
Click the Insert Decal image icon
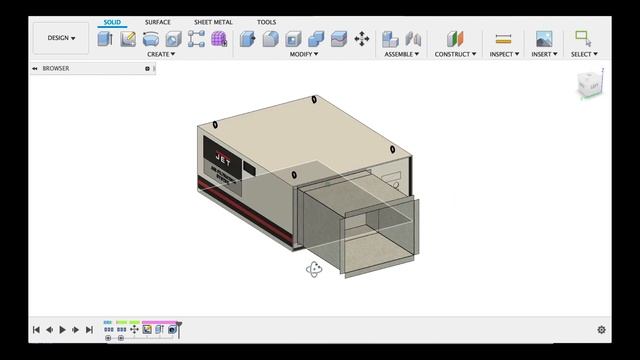click(544, 39)
